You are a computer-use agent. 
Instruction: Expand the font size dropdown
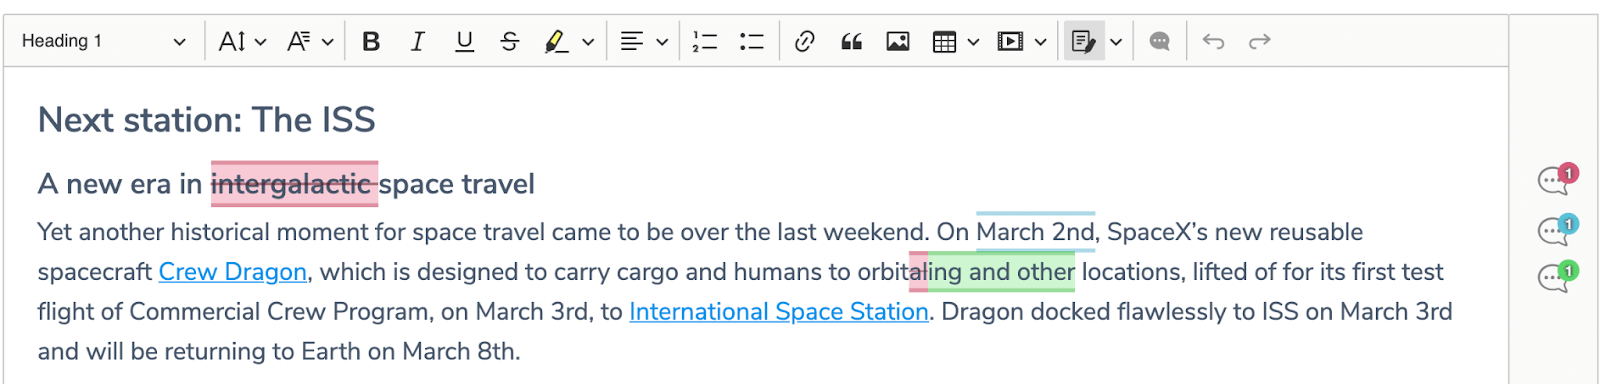click(243, 41)
